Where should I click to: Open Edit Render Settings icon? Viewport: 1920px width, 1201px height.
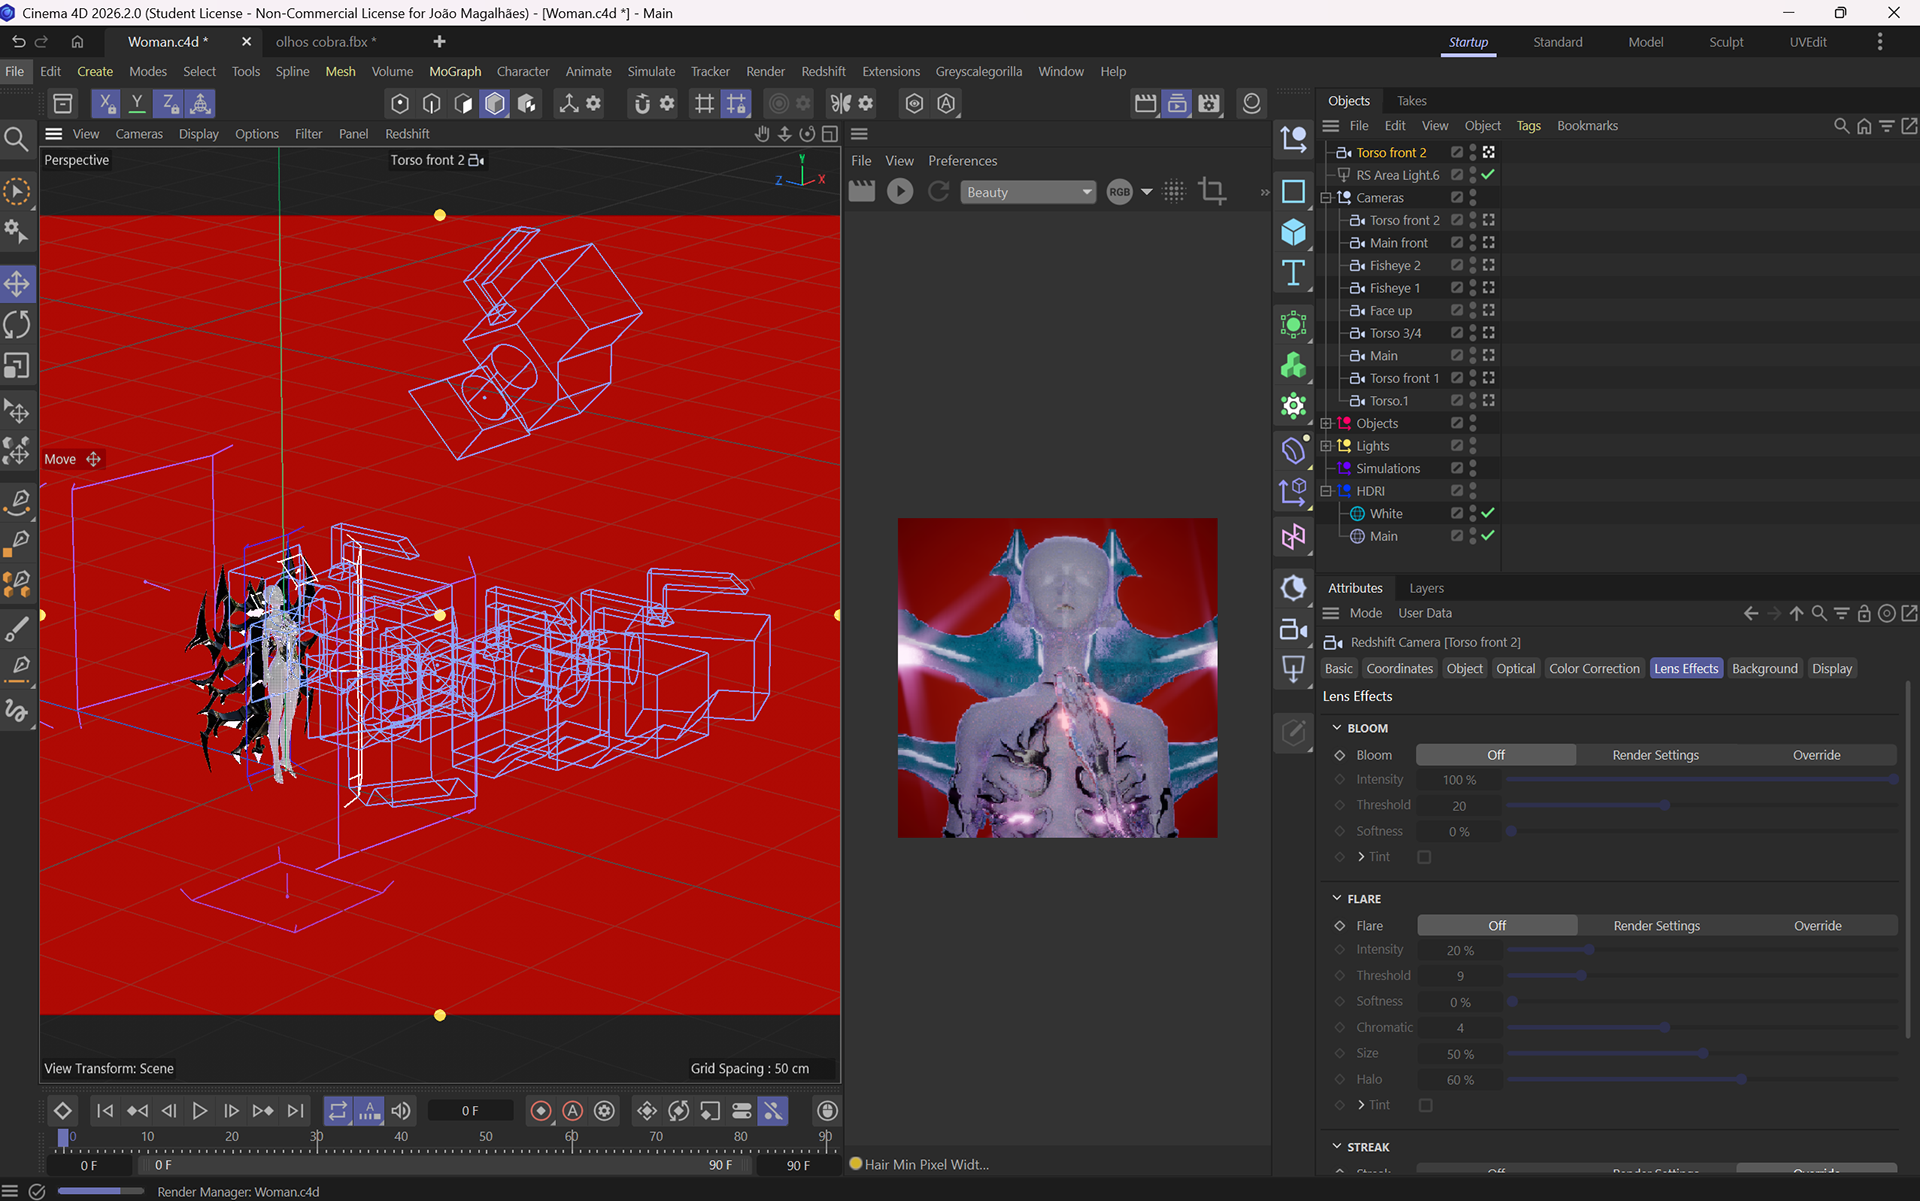coord(1209,103)
